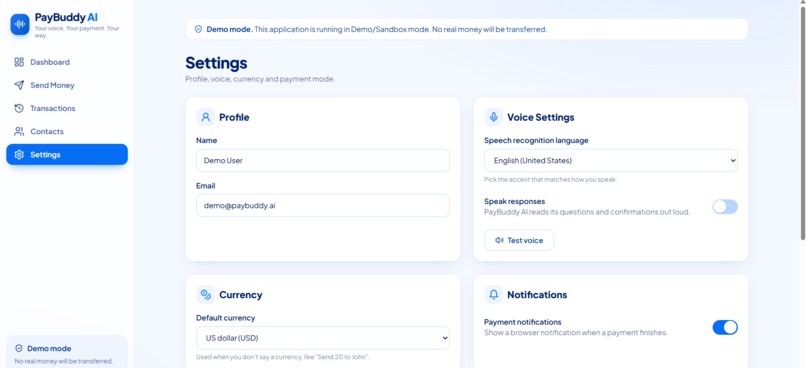Screen dimensions: 806x368
Task: Open the Speech recognition language dropdown
Action: pos(611,160)
